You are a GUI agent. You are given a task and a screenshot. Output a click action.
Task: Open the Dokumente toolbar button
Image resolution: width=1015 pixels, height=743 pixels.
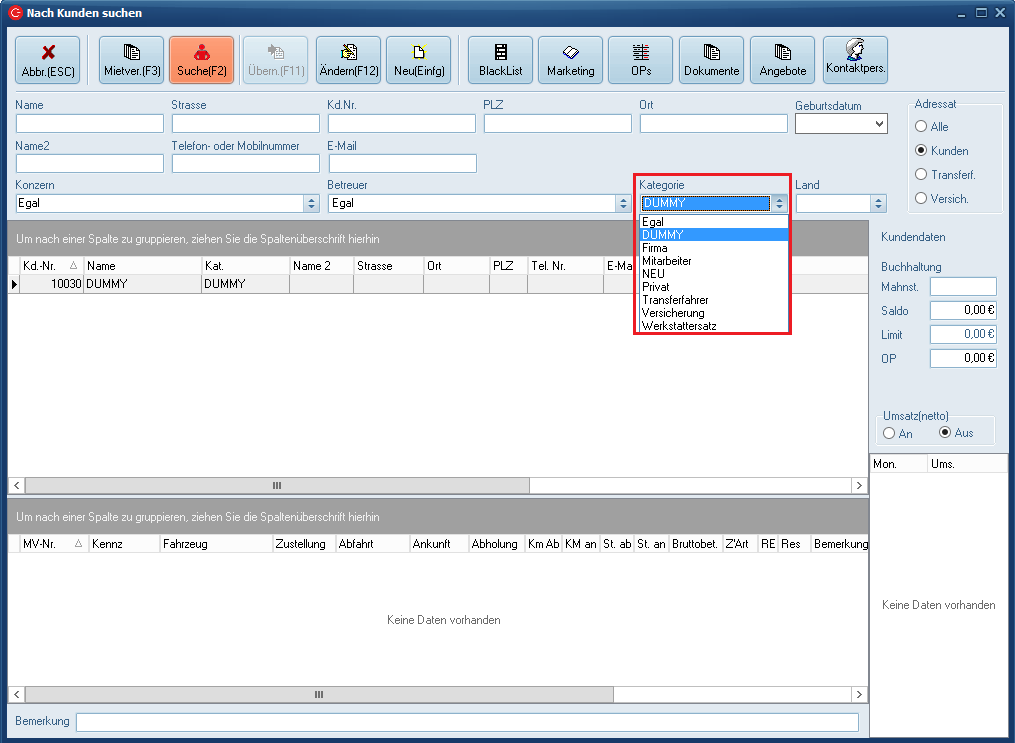pos(711,60)
